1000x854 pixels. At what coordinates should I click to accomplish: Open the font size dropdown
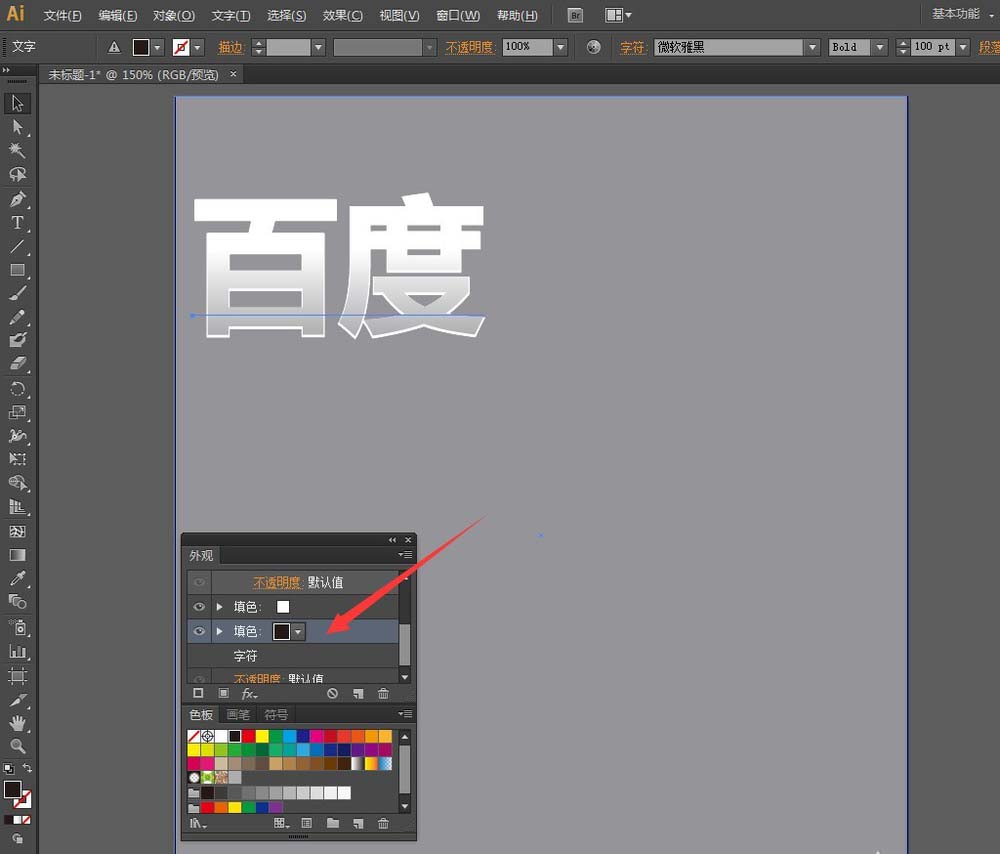point(964,47)
